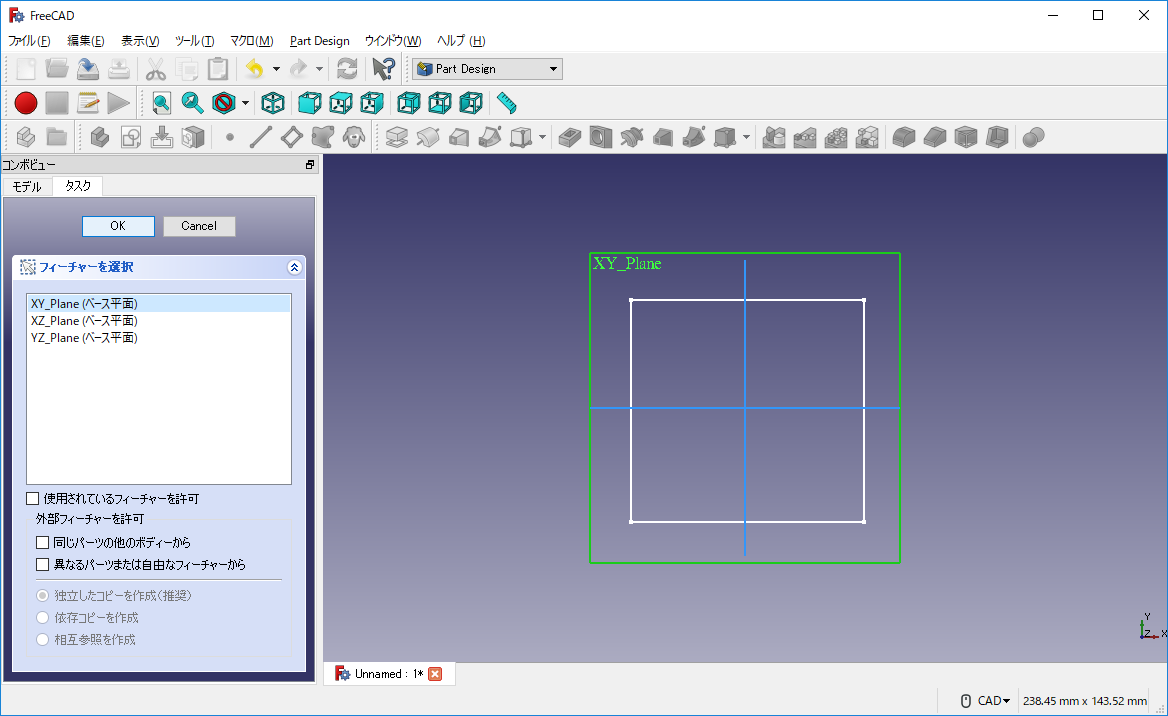Close the Unnamed : 1* document tab
Viewport: 1168px width, 716px height.
pyautogui.click(x=435, y=674)
